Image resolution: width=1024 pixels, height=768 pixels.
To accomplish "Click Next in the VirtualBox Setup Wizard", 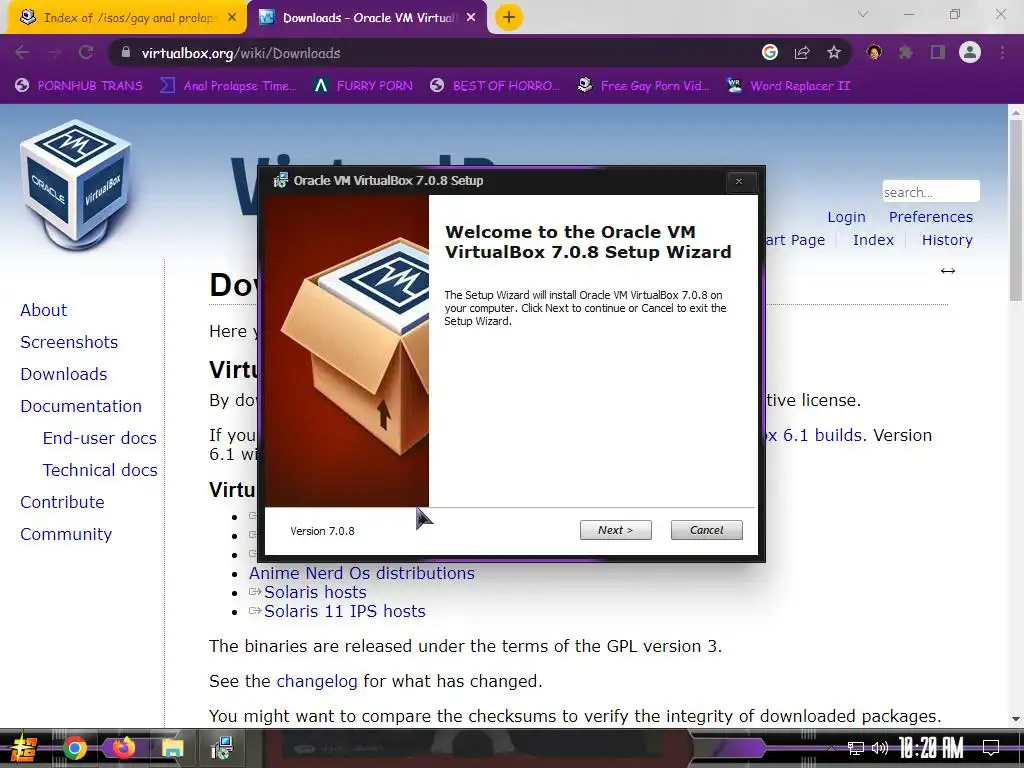I will [x=615, y=530].
